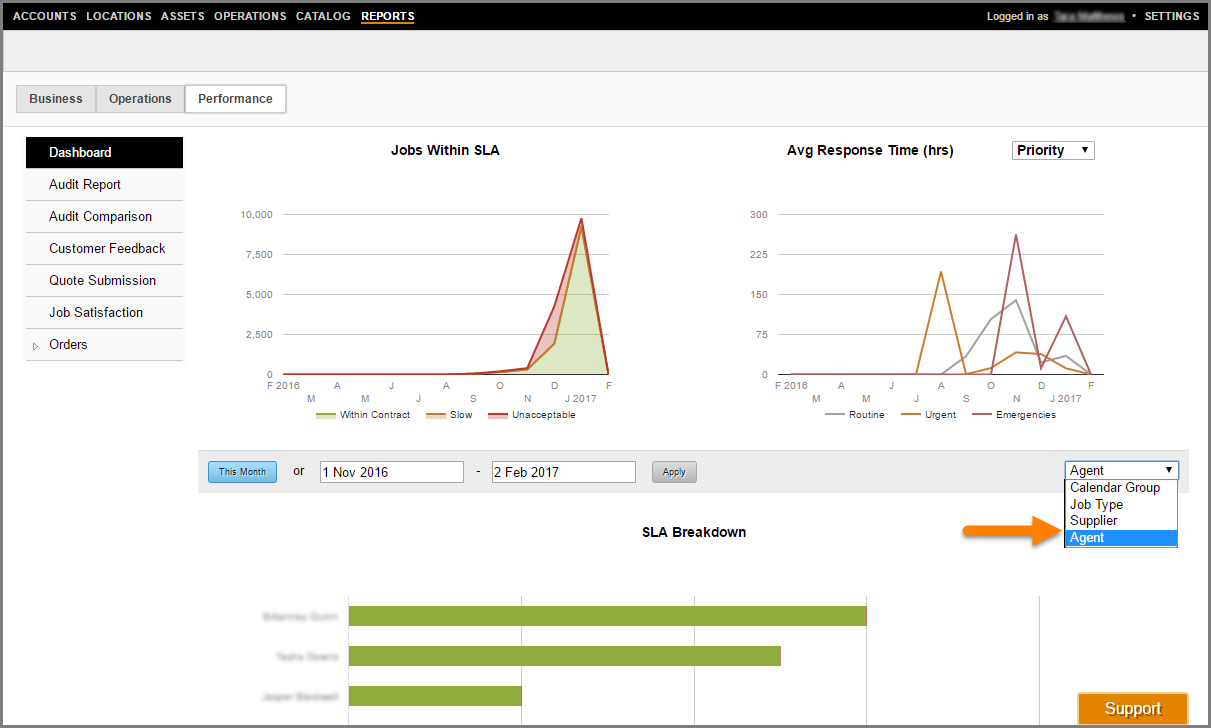Open the Agent breakdown dropdown

(1121, 470)
